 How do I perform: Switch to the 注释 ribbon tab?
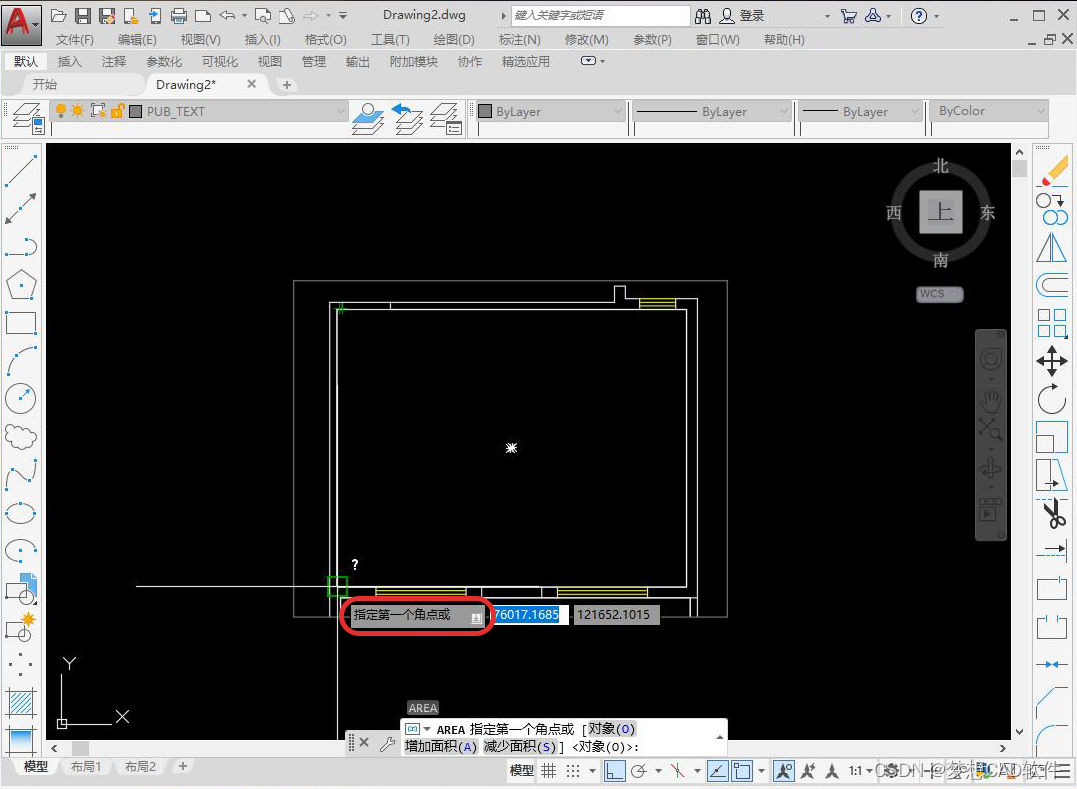114,61
